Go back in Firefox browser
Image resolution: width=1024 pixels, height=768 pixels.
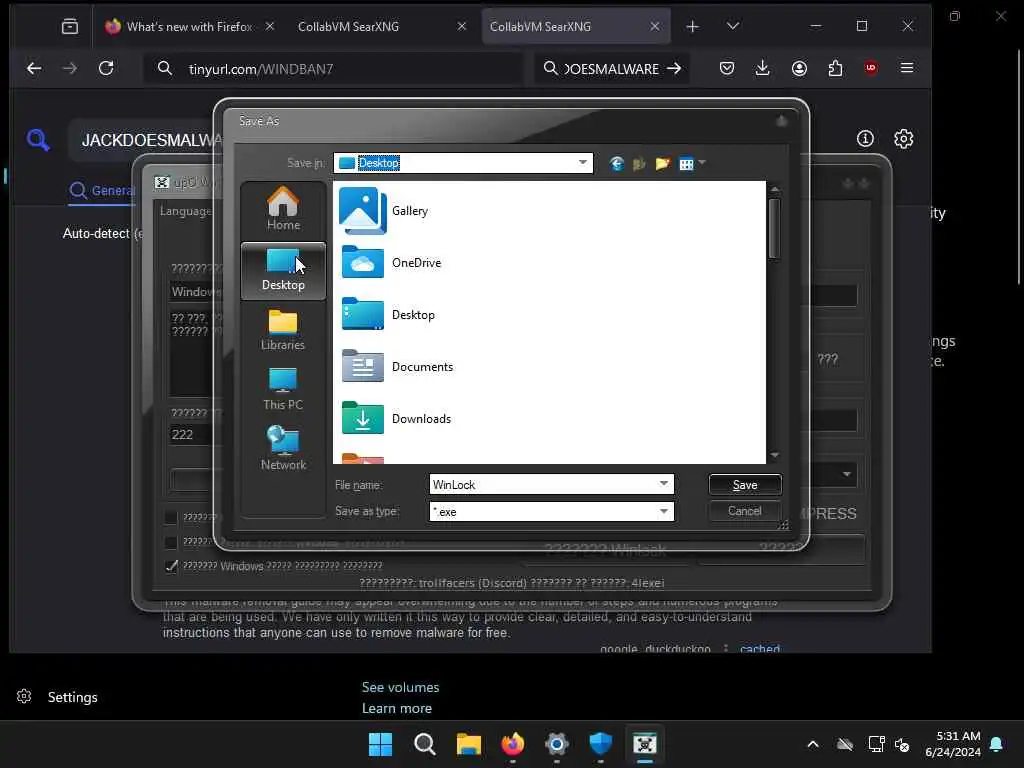point(34,68)
